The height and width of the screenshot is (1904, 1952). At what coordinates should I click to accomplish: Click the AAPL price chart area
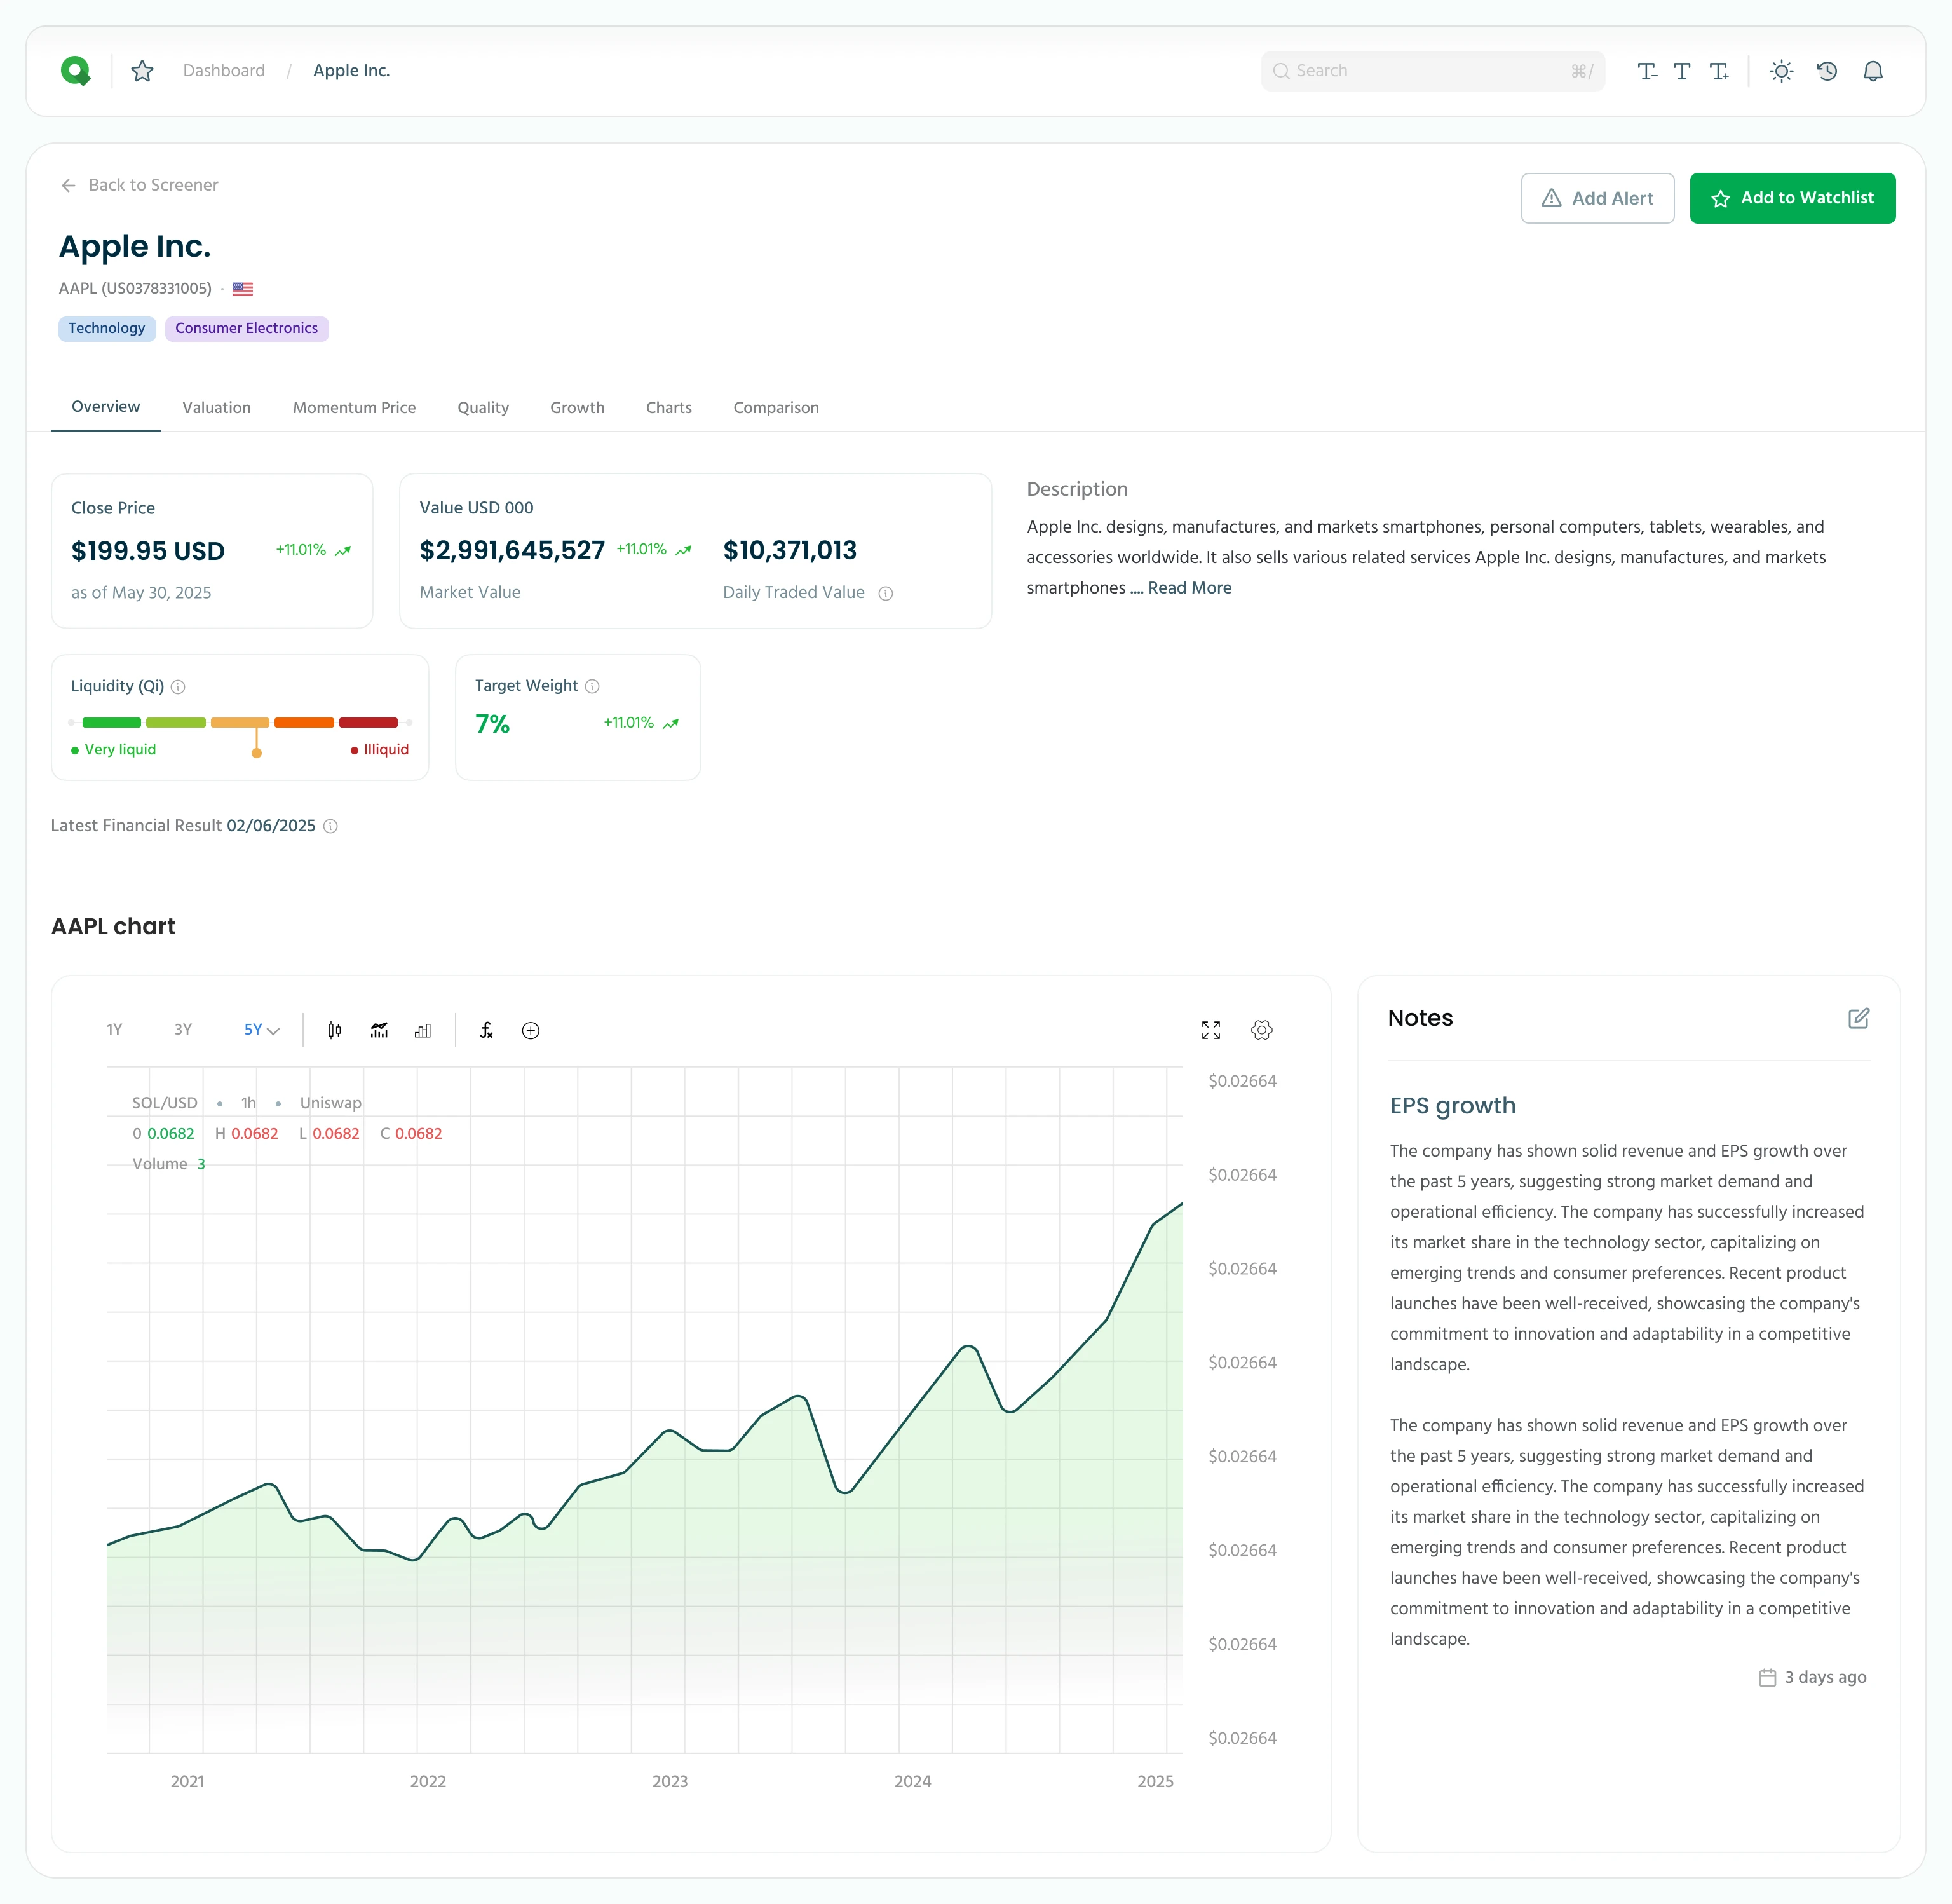coord(644,1410)
